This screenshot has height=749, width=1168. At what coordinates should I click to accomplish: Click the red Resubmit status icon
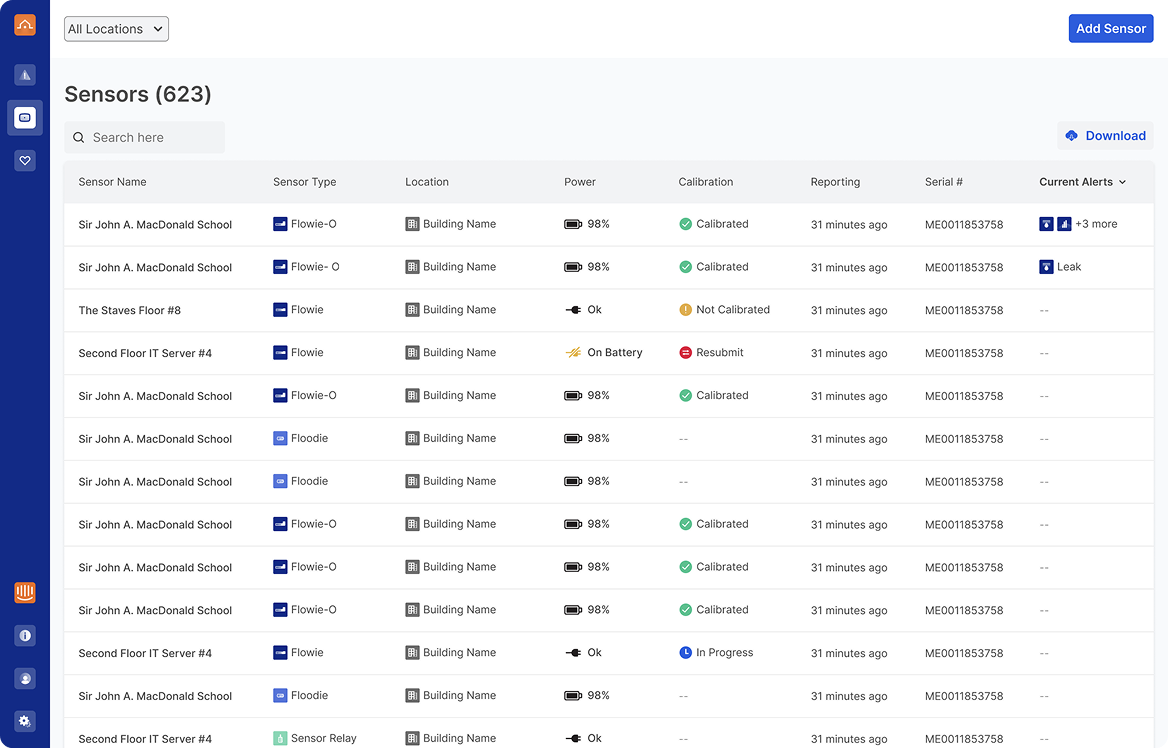point(685,353)
